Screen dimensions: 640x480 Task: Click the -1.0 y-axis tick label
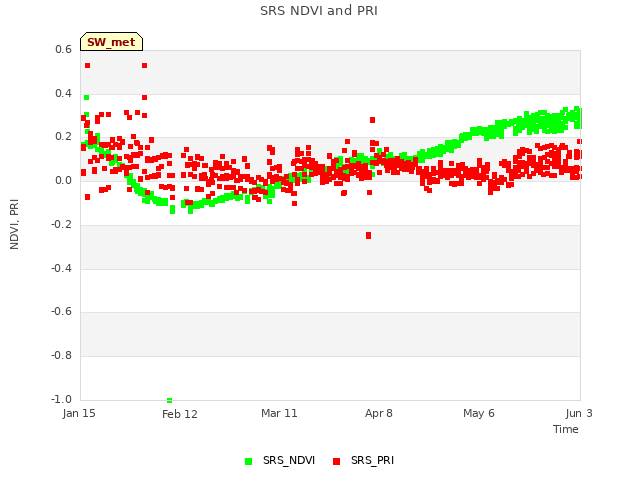[x=61, y=399]
